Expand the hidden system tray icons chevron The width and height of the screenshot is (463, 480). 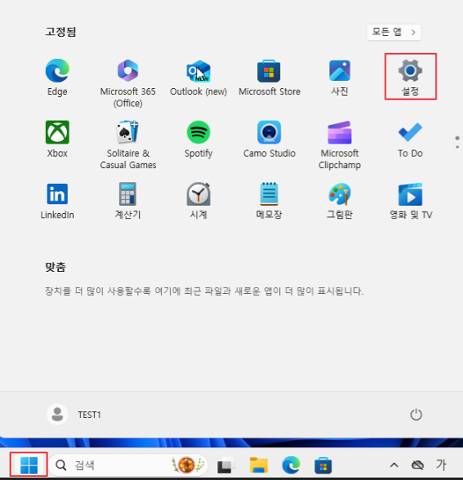[x=394, y=465]
